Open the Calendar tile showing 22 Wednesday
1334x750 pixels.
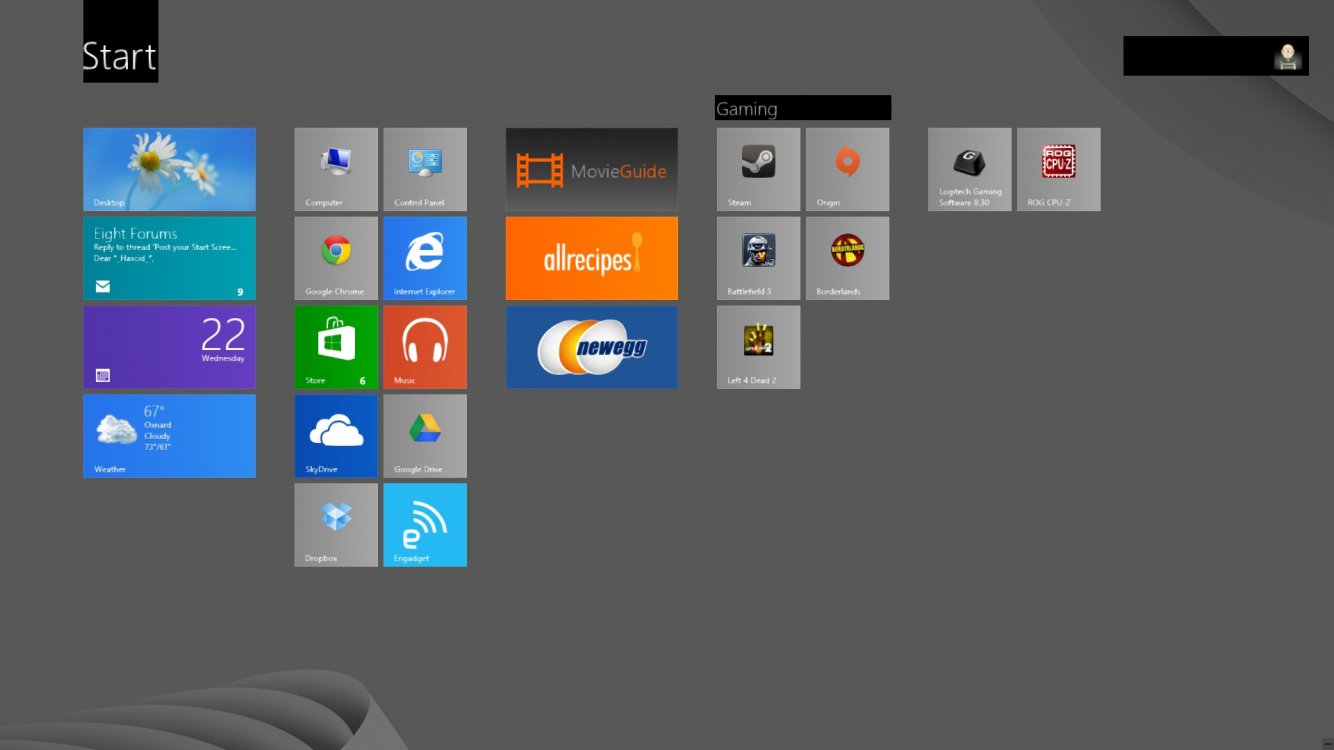[x=169, y=347]
